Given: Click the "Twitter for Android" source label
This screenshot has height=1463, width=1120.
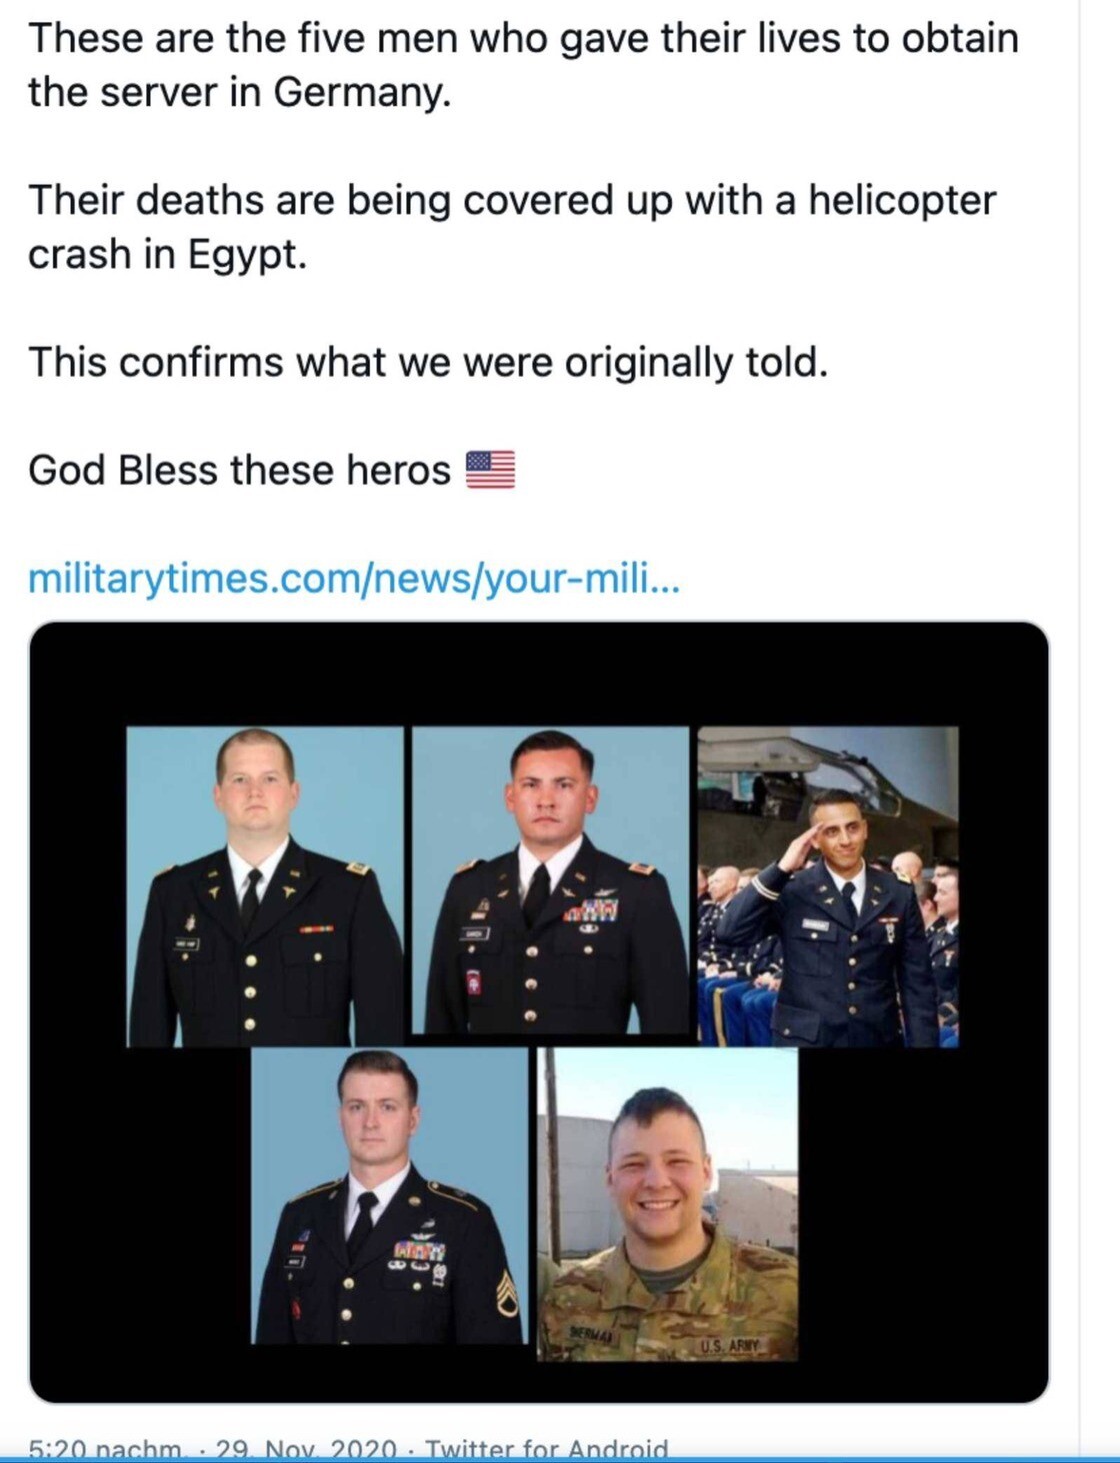Looking at the screenshot, I should tap(547, 1449).
